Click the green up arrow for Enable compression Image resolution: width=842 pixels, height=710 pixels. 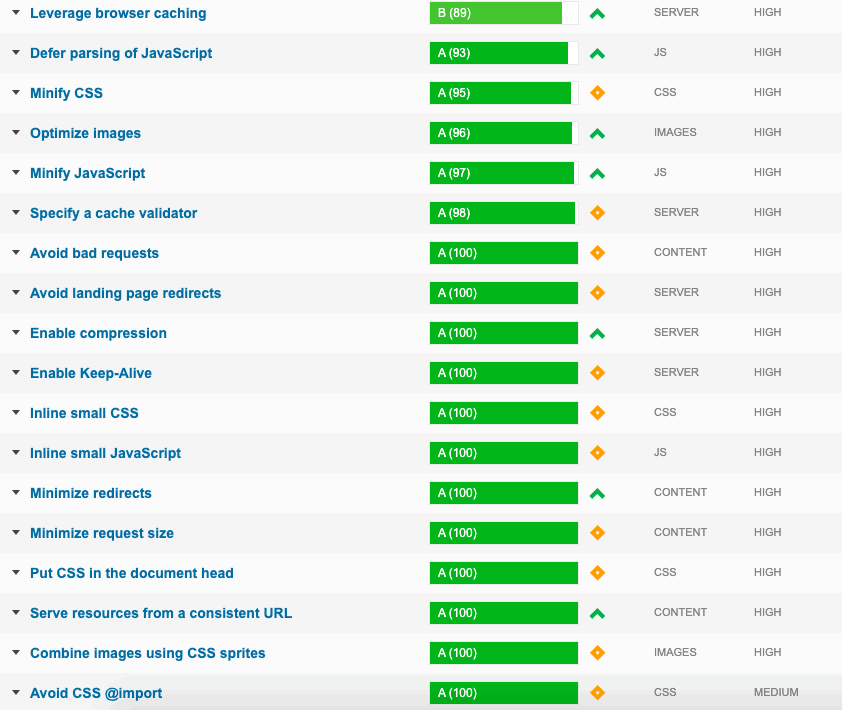pos(597,334)
